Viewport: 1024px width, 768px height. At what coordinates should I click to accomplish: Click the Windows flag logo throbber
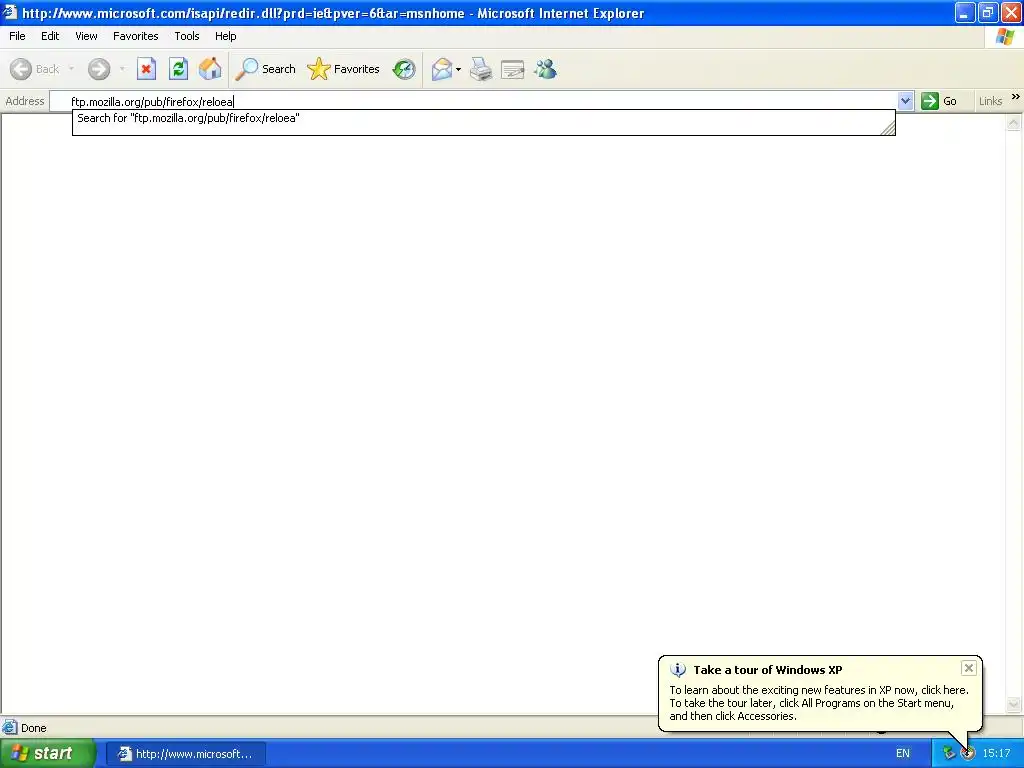pos(1005,37)
